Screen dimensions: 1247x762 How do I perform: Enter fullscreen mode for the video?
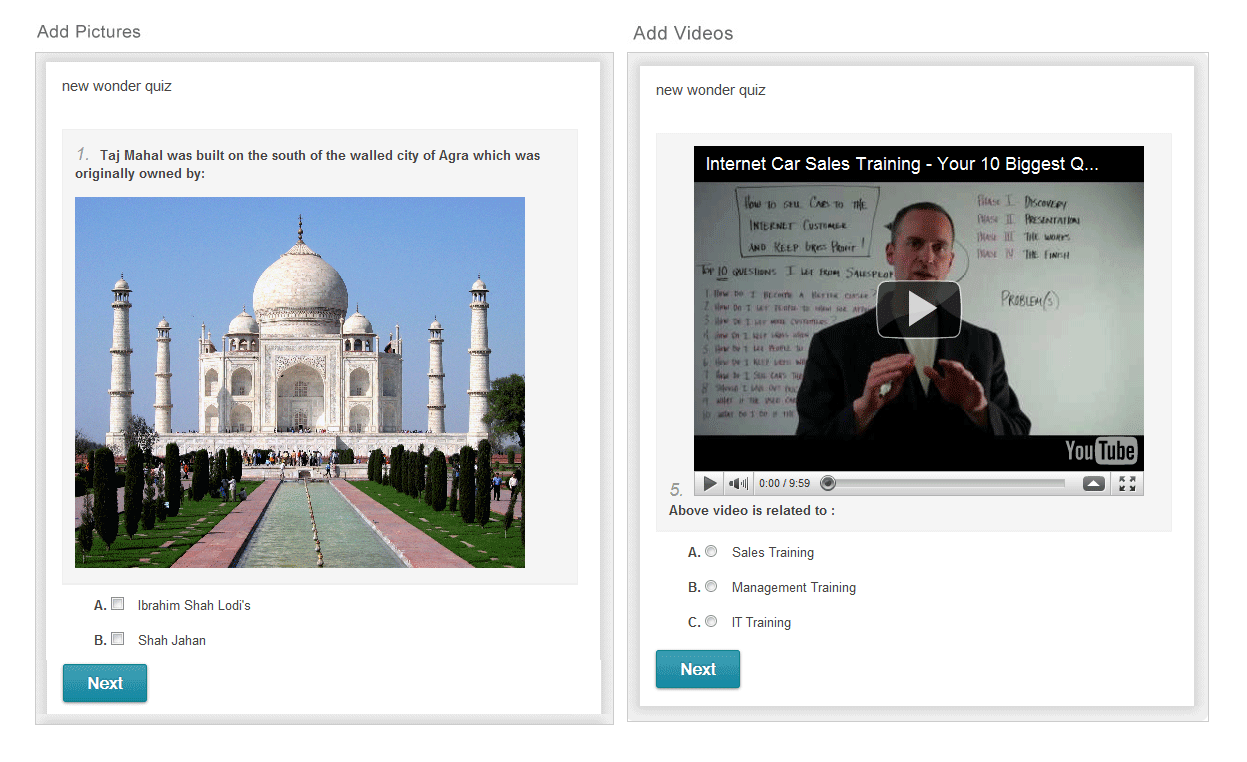(x=1127, y=484)
